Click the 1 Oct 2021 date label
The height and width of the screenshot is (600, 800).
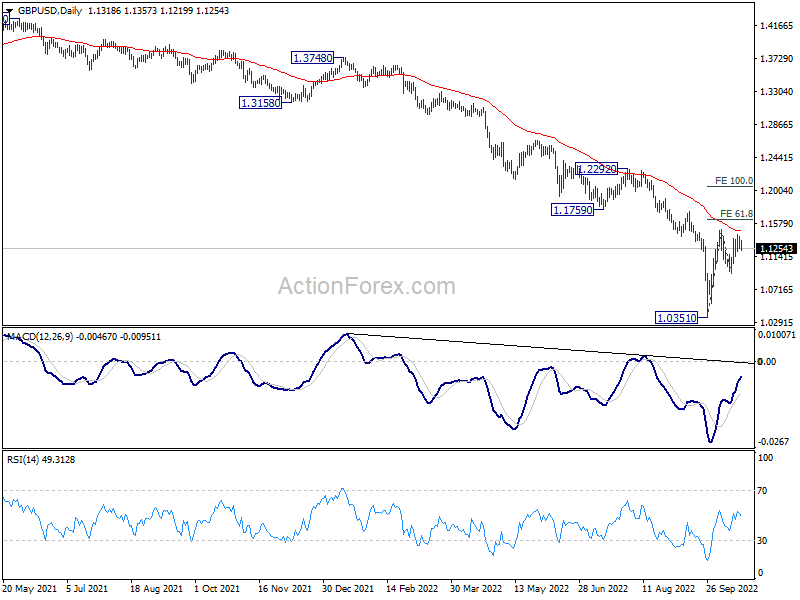tap(217, 589)
